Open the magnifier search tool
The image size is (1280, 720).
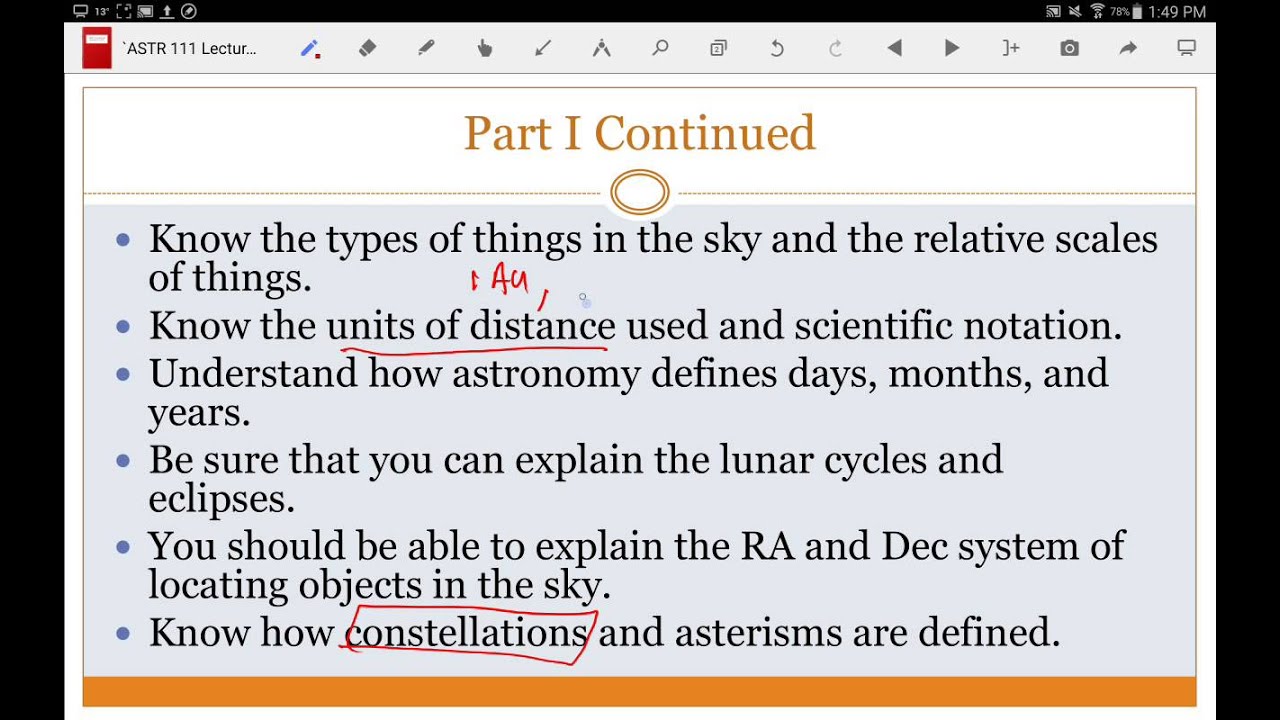click(x=660, y=48)
